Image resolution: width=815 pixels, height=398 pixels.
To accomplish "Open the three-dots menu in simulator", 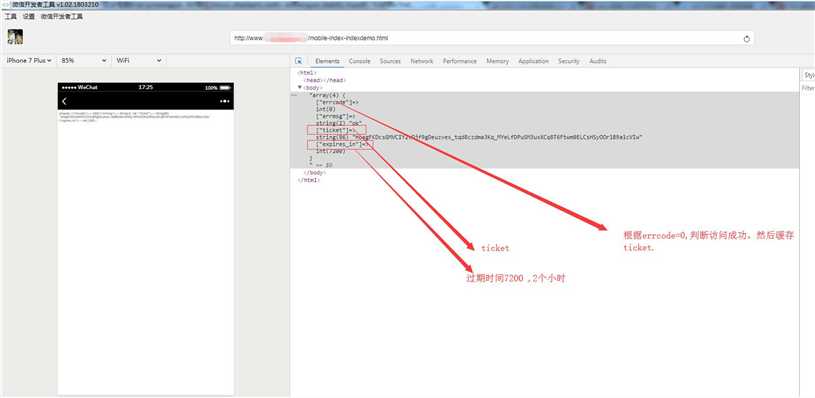I will pos(225,101).
